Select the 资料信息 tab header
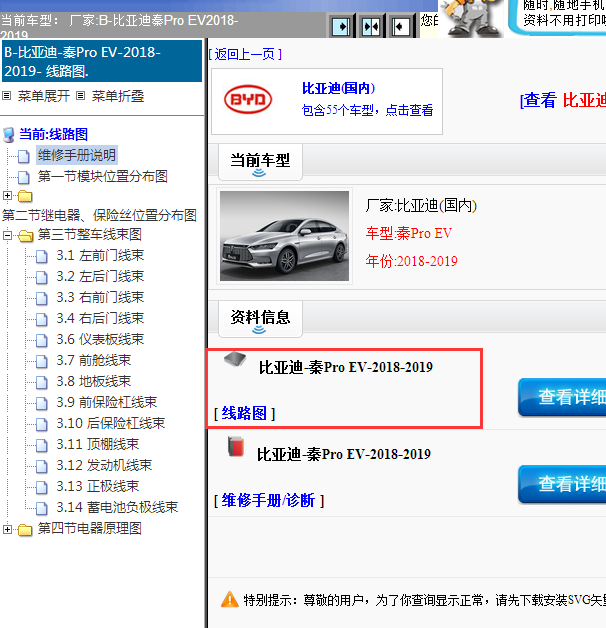Image resolution: width=606 pixels, height=628 pixels. click(260, 319)
